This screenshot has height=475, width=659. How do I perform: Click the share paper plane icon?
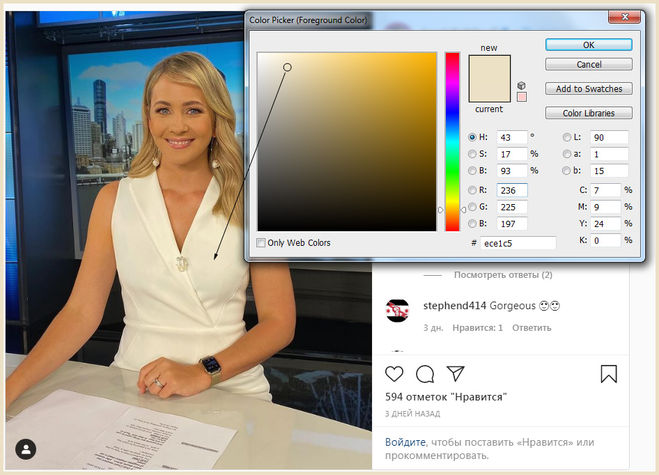(x=455, y=374)
